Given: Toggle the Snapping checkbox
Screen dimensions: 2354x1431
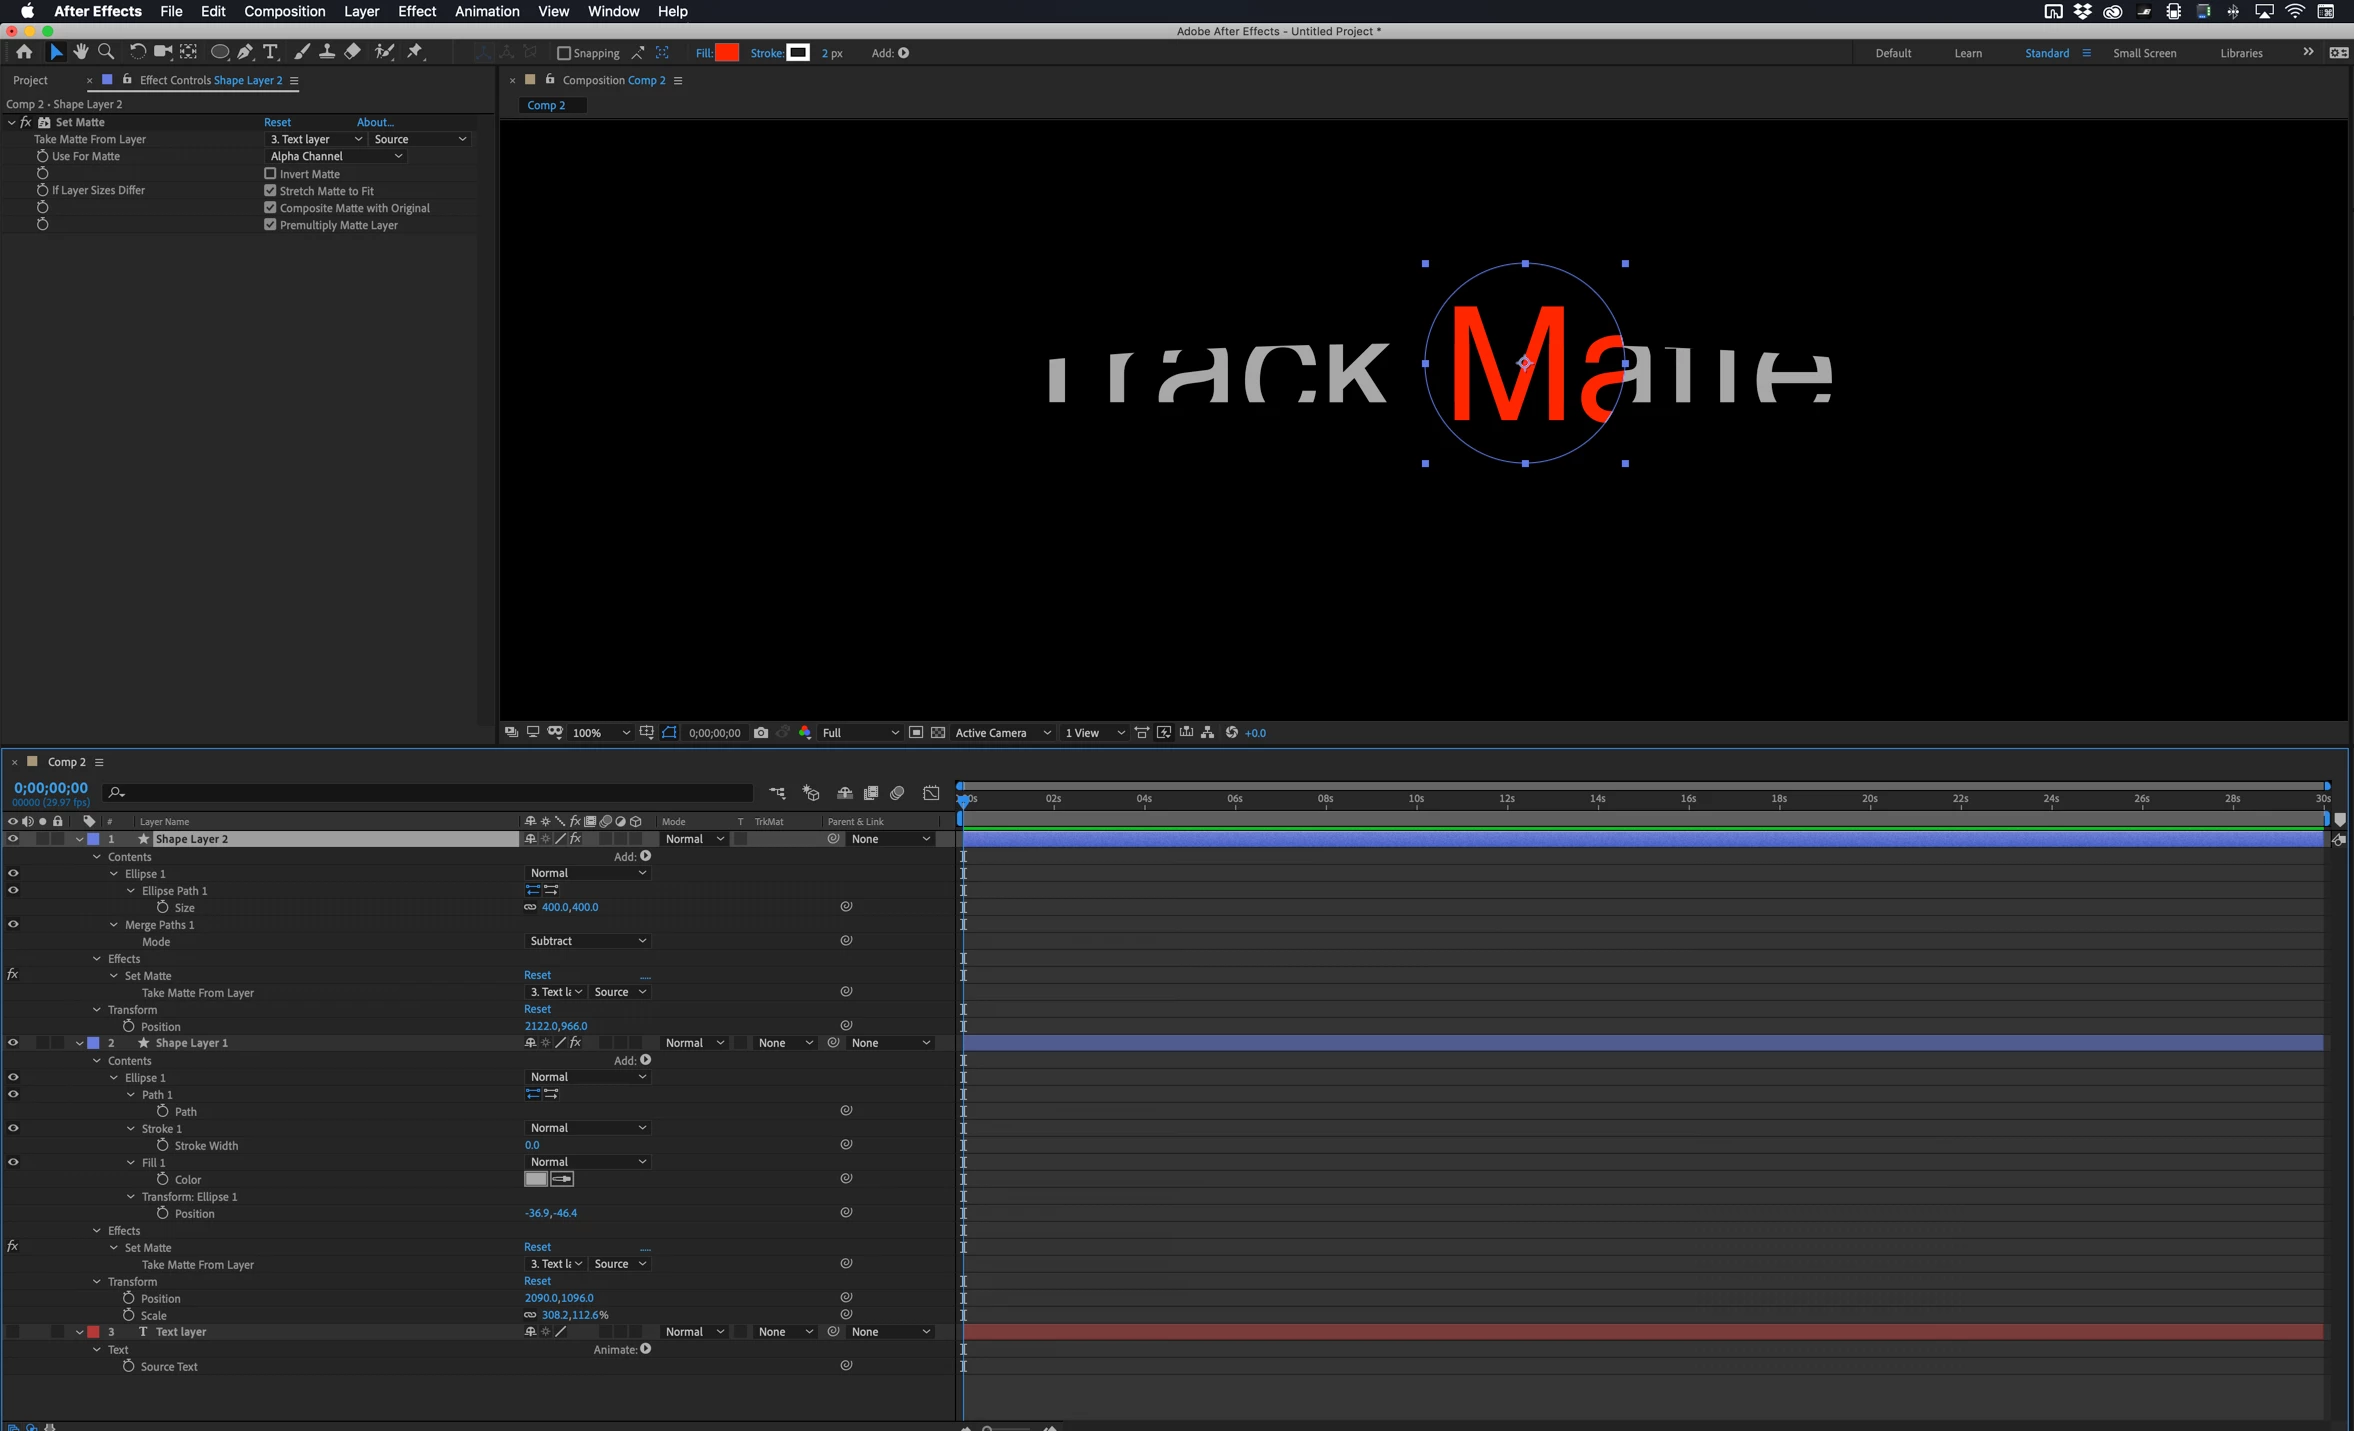Looking at the screenshot, I should tap(564, 53).
